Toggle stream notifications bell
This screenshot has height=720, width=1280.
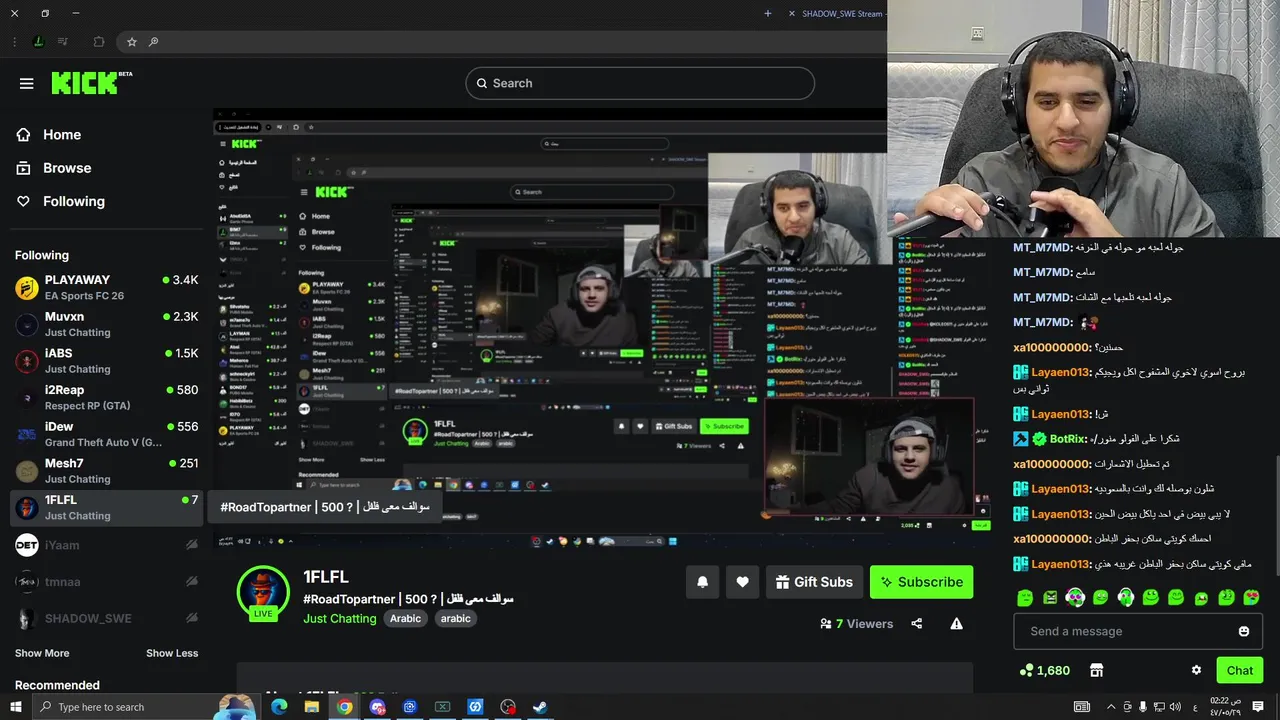tap(702, 582)
